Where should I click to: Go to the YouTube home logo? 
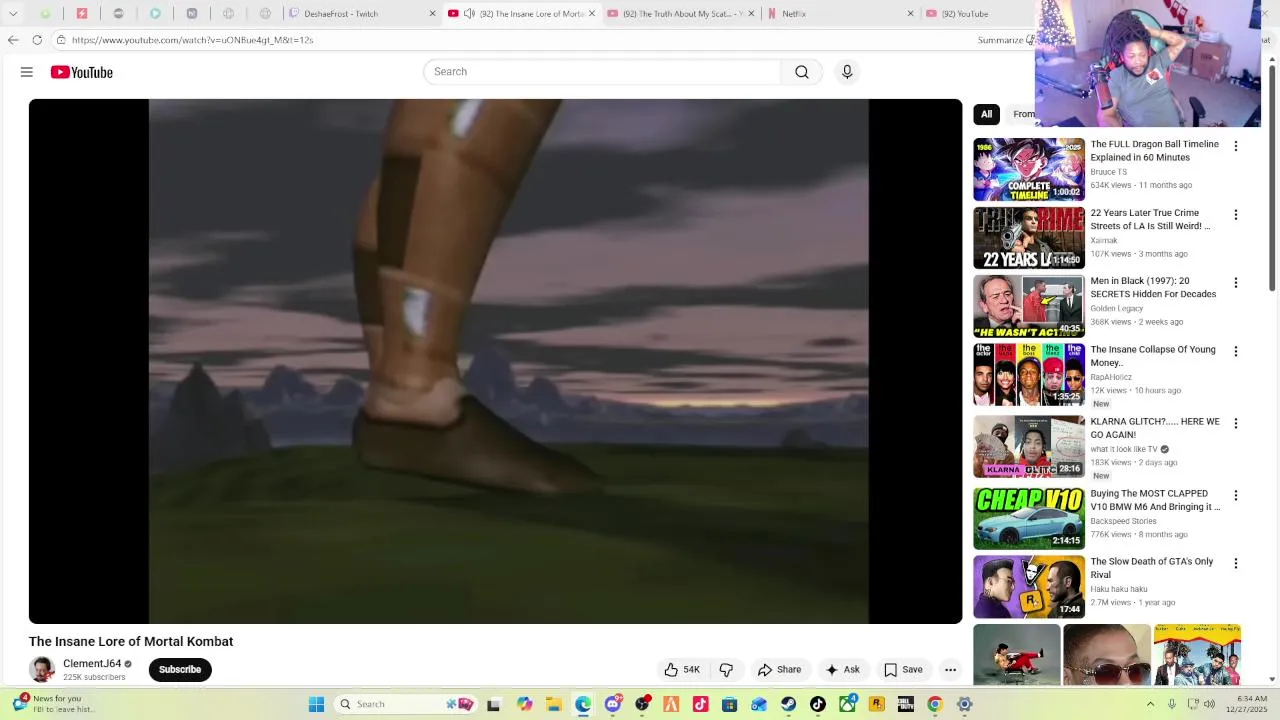coord(82,72)
